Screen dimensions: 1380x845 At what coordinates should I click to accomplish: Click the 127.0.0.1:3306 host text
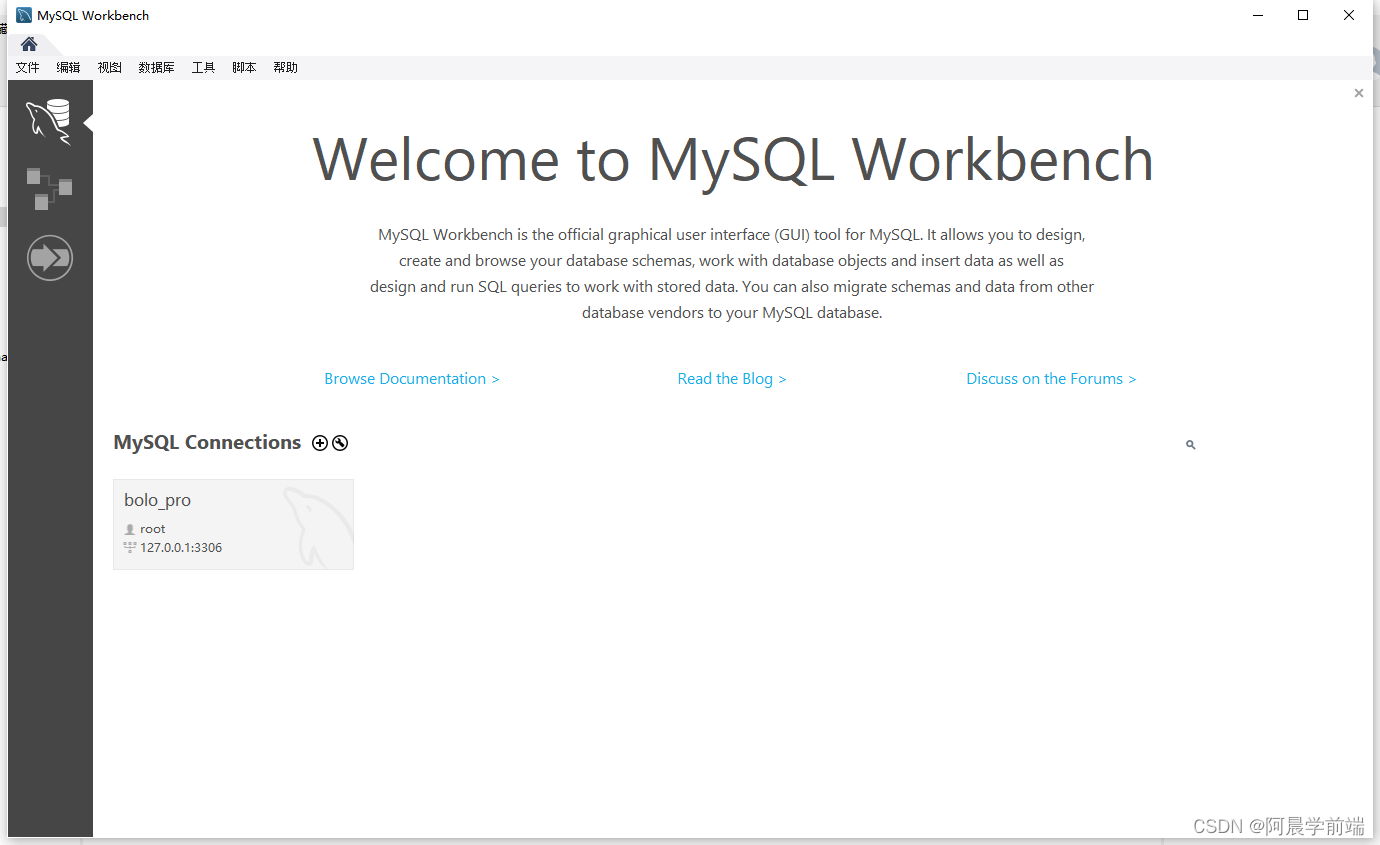point(181,548)
